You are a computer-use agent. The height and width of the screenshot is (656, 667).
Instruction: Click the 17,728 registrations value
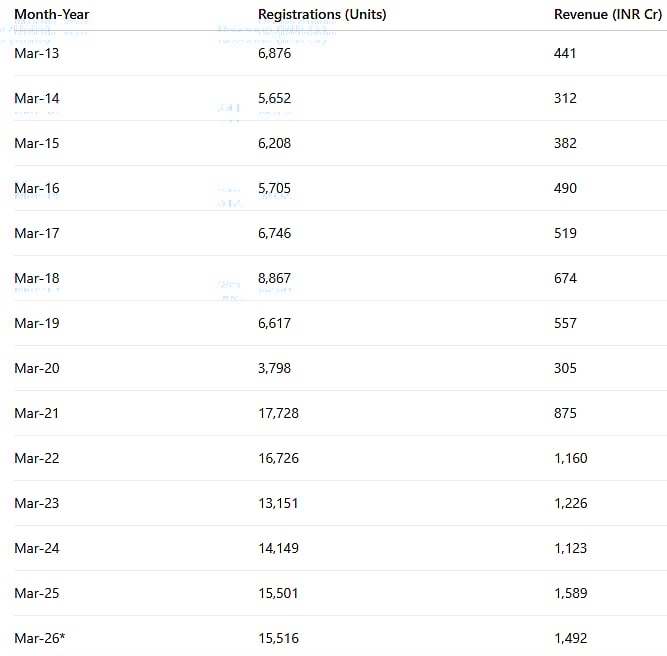tap(278, 413)
